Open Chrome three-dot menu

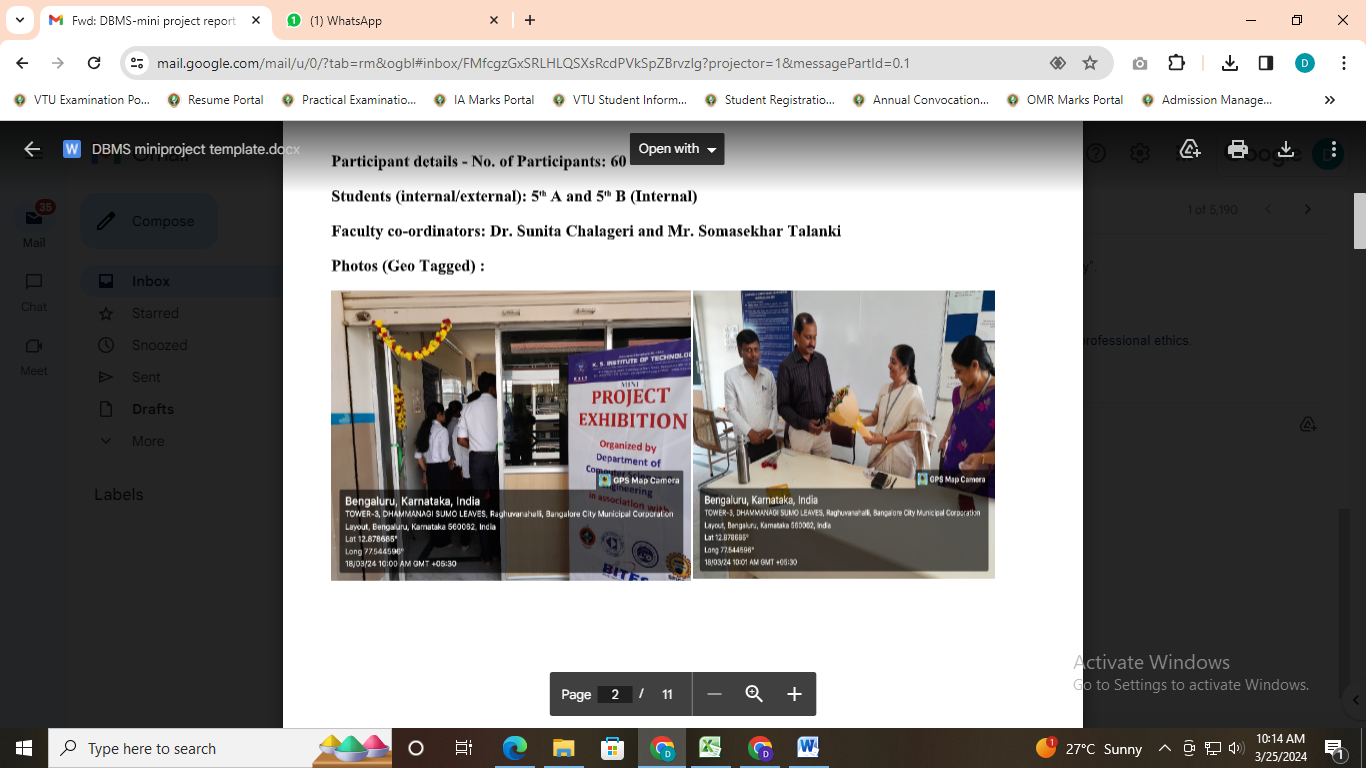pyautogui.click(x=1342, y=63)
